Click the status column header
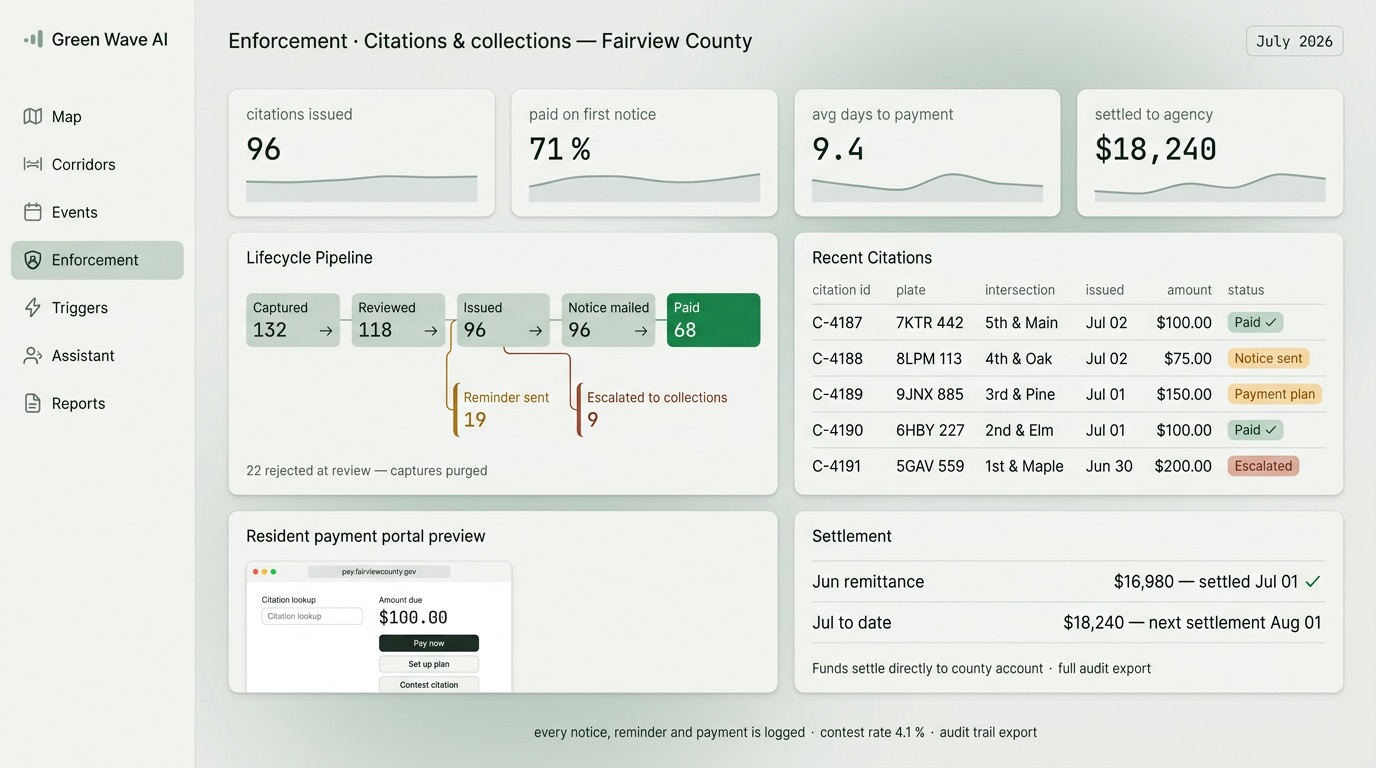The height and width of the screenshot is (768, 1376). pos(1246,290)
